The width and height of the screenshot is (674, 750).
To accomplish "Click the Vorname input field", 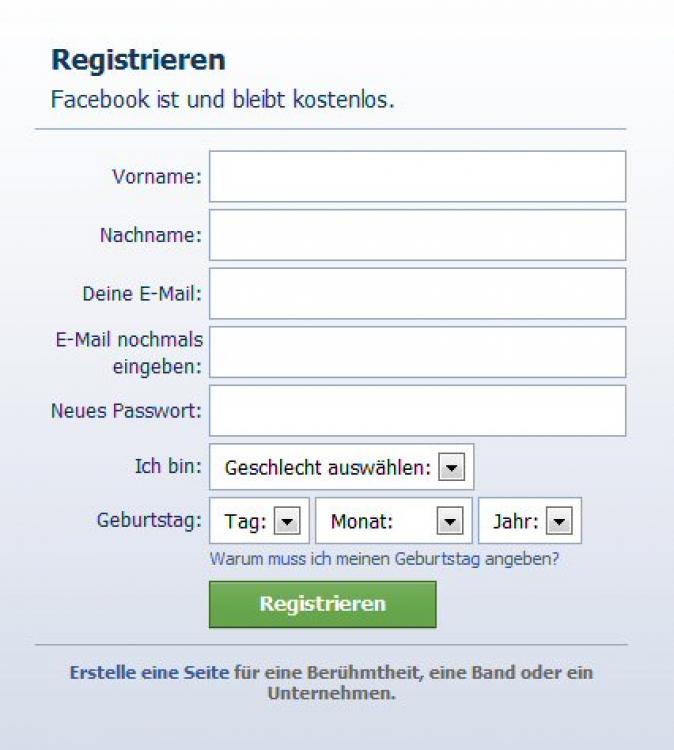I will 417,177.
